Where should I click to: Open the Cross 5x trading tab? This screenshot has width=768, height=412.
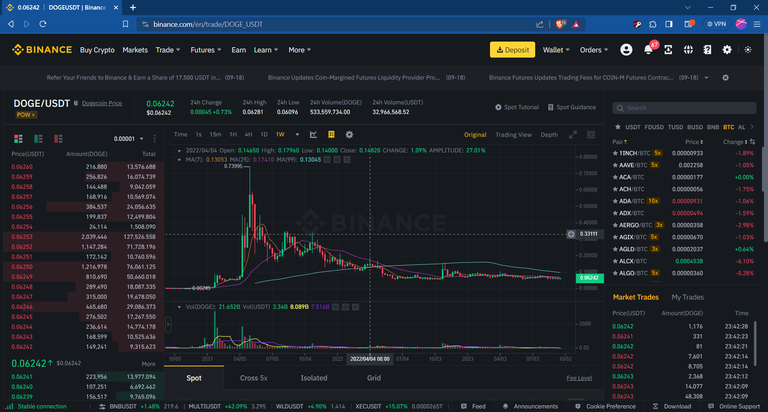(x=254, y=378)
